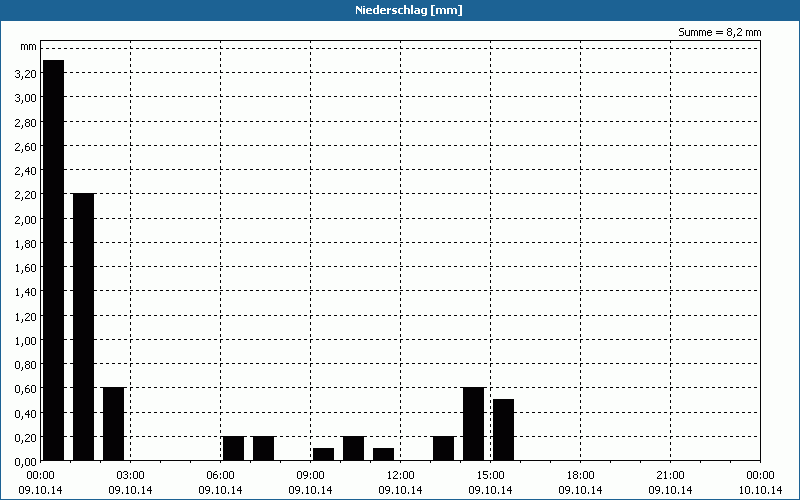The width and height of the screenshot is (800, 500).
Task: Click the first 0,20 bar after 06:00
Action: pos(234,448)
